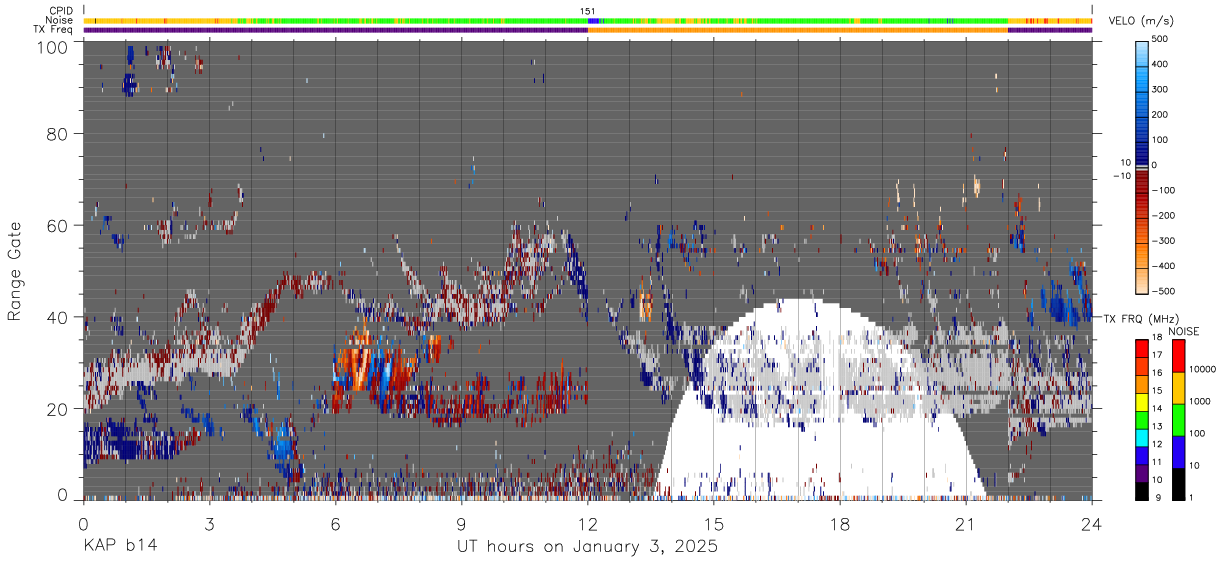Pick the orange 1000-10000 noise swatch

1178,387
